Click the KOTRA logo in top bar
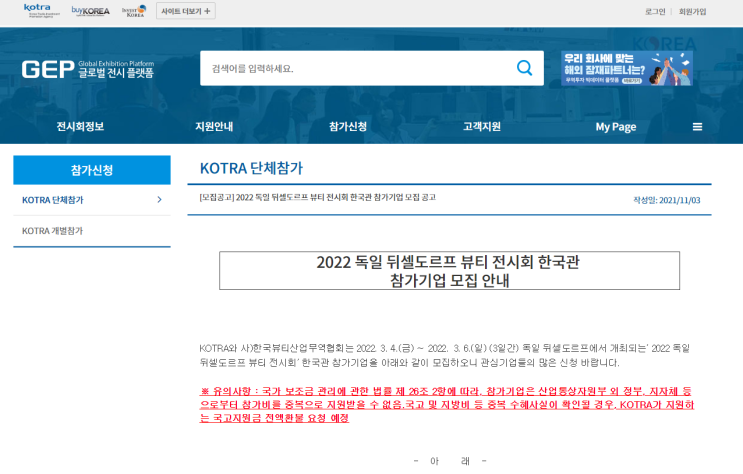Screen dimensions: 743x474 coord(41,10)
